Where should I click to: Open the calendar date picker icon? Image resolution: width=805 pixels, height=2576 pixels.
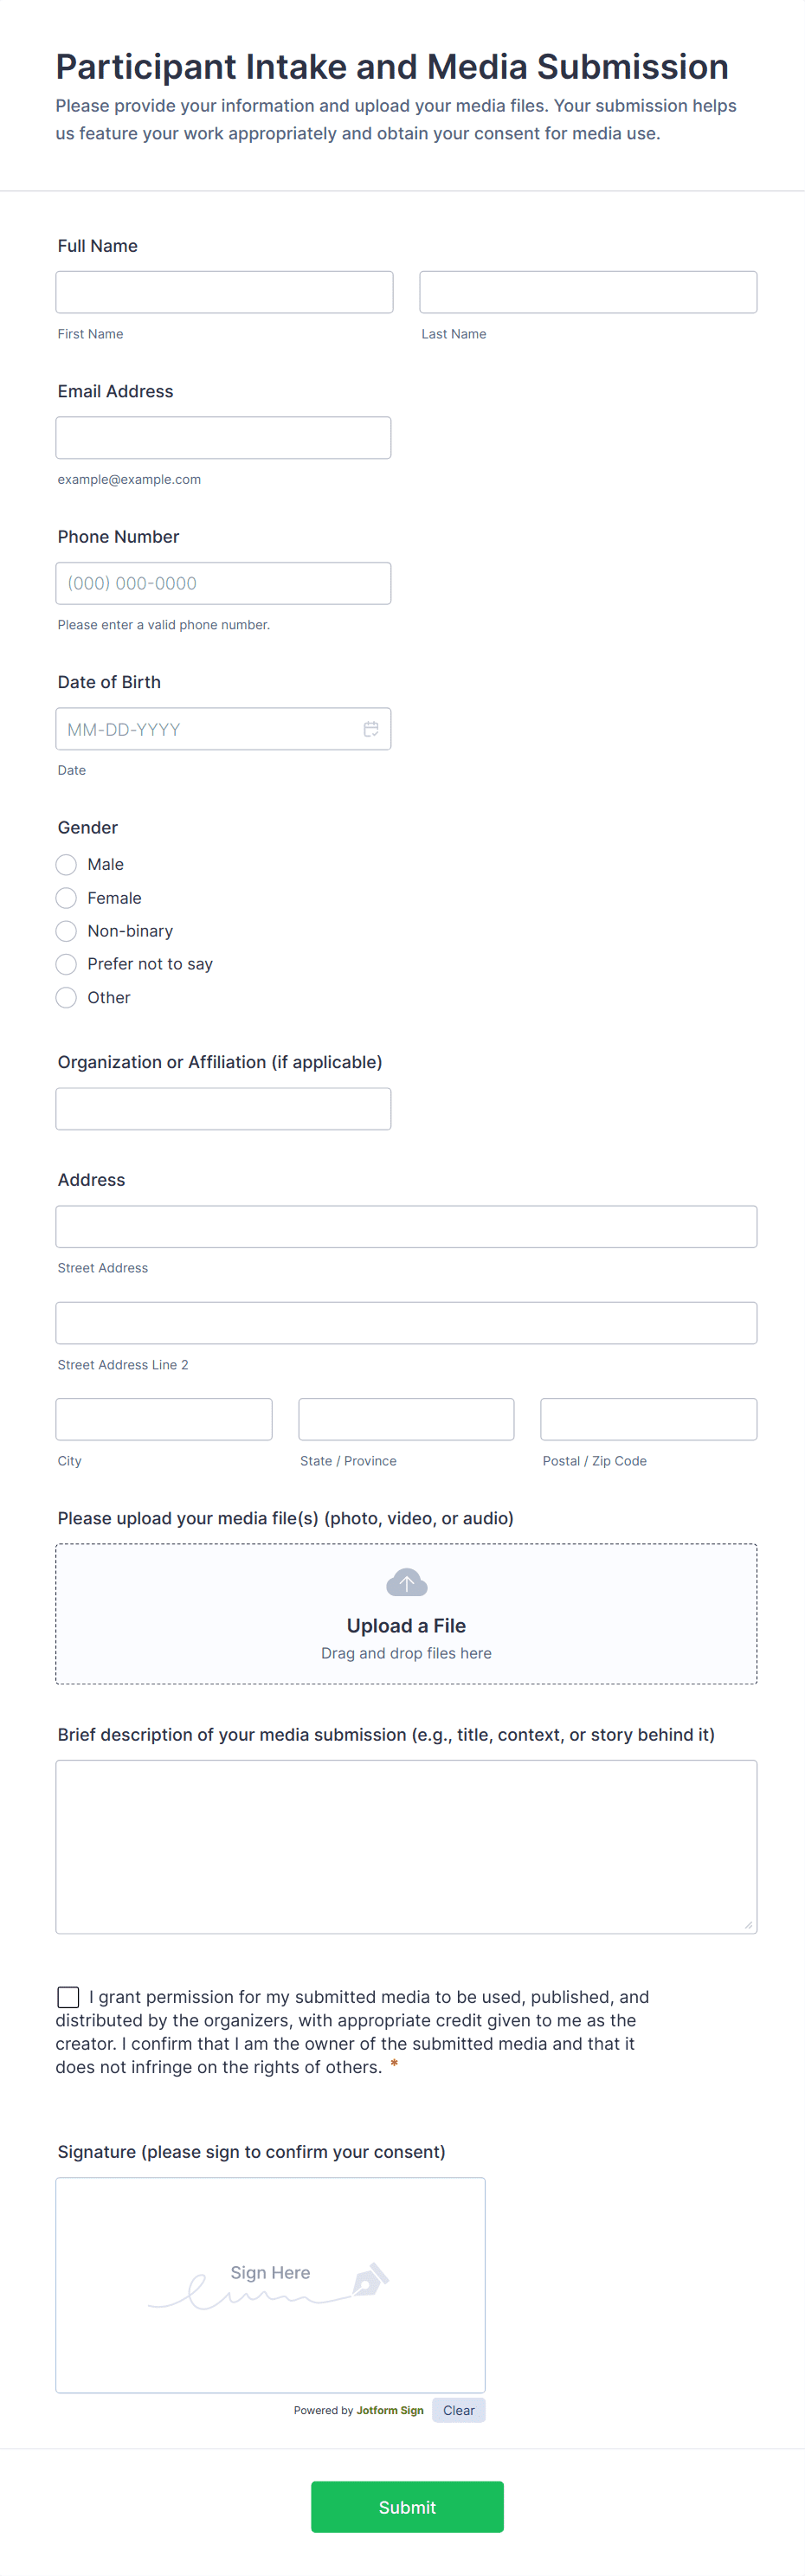[371, 728]
